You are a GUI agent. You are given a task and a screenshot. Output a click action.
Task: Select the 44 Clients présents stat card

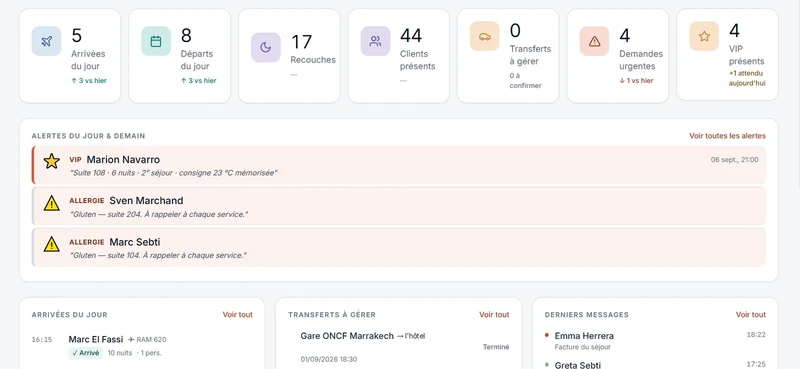tap(399, 56)
